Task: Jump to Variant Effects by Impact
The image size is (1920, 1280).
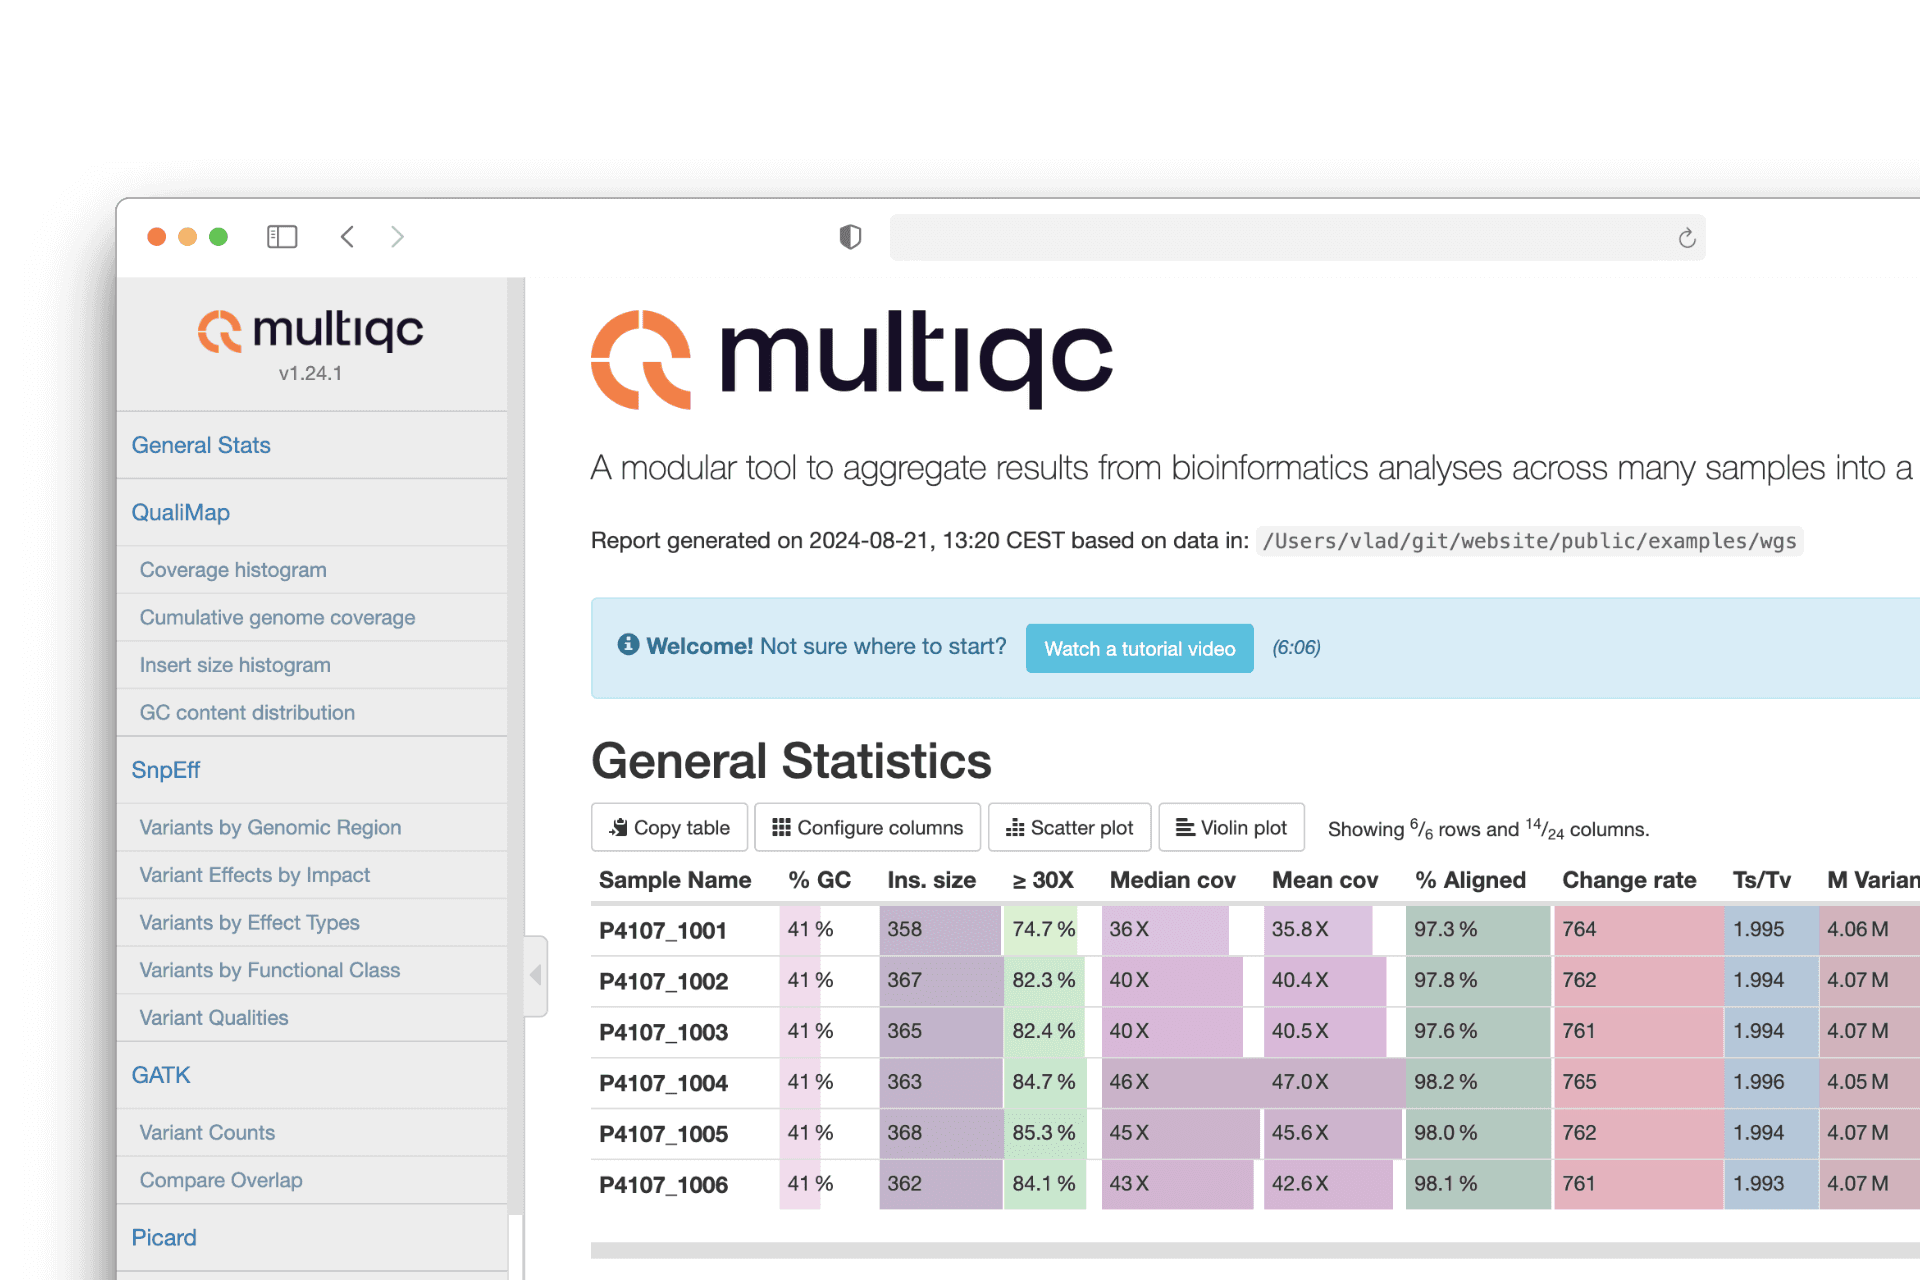Action: click(255, 875)
